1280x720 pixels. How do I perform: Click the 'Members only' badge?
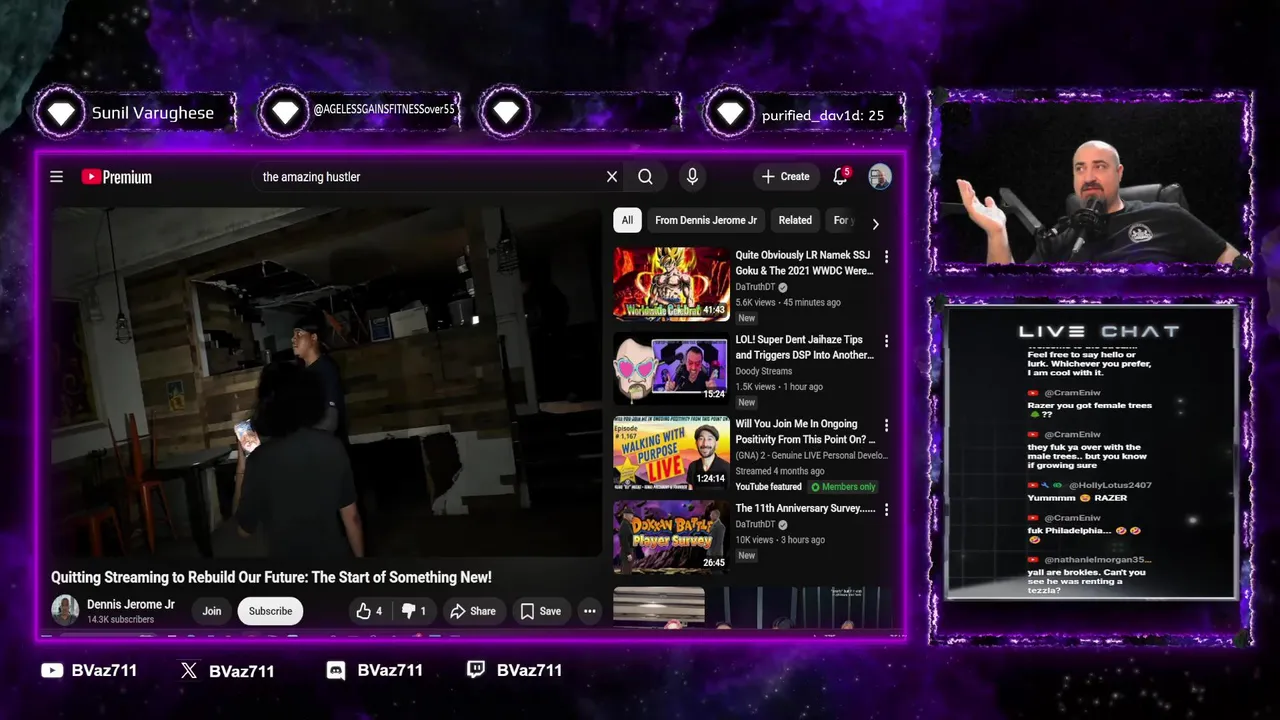coord(843,487)
